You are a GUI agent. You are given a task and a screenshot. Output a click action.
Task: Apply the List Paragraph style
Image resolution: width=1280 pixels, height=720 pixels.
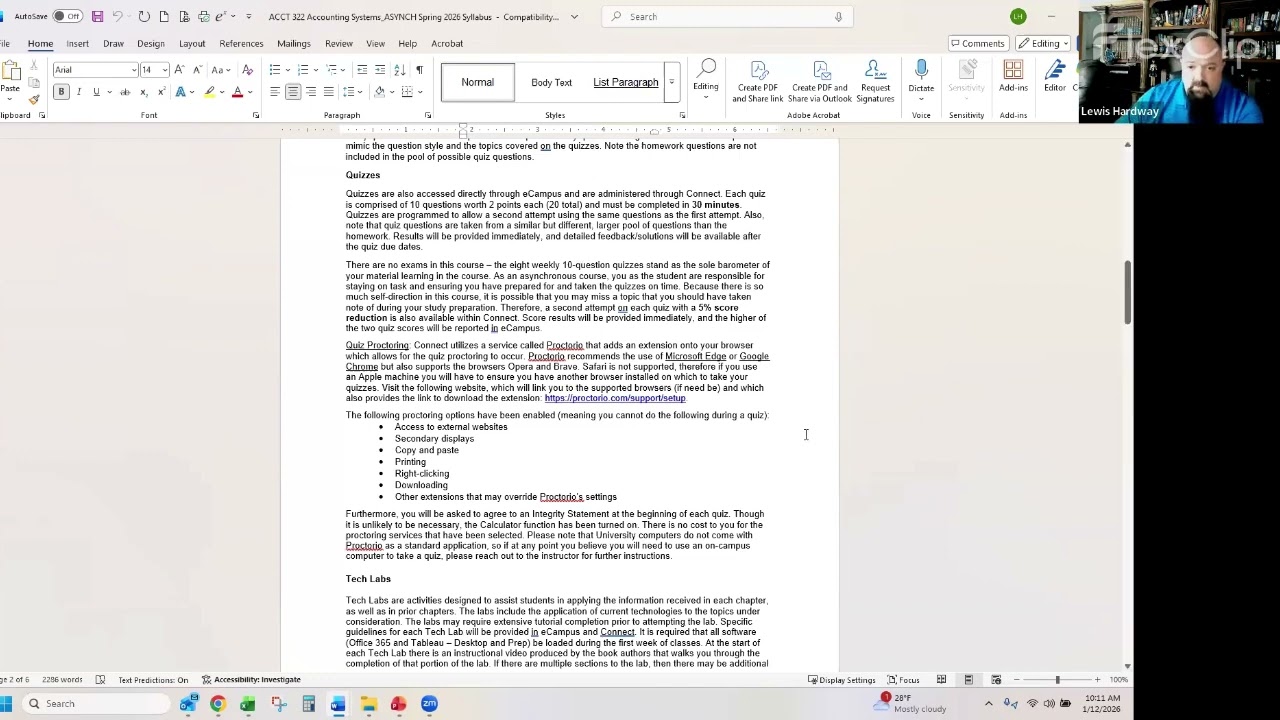(x=626, y=82)
